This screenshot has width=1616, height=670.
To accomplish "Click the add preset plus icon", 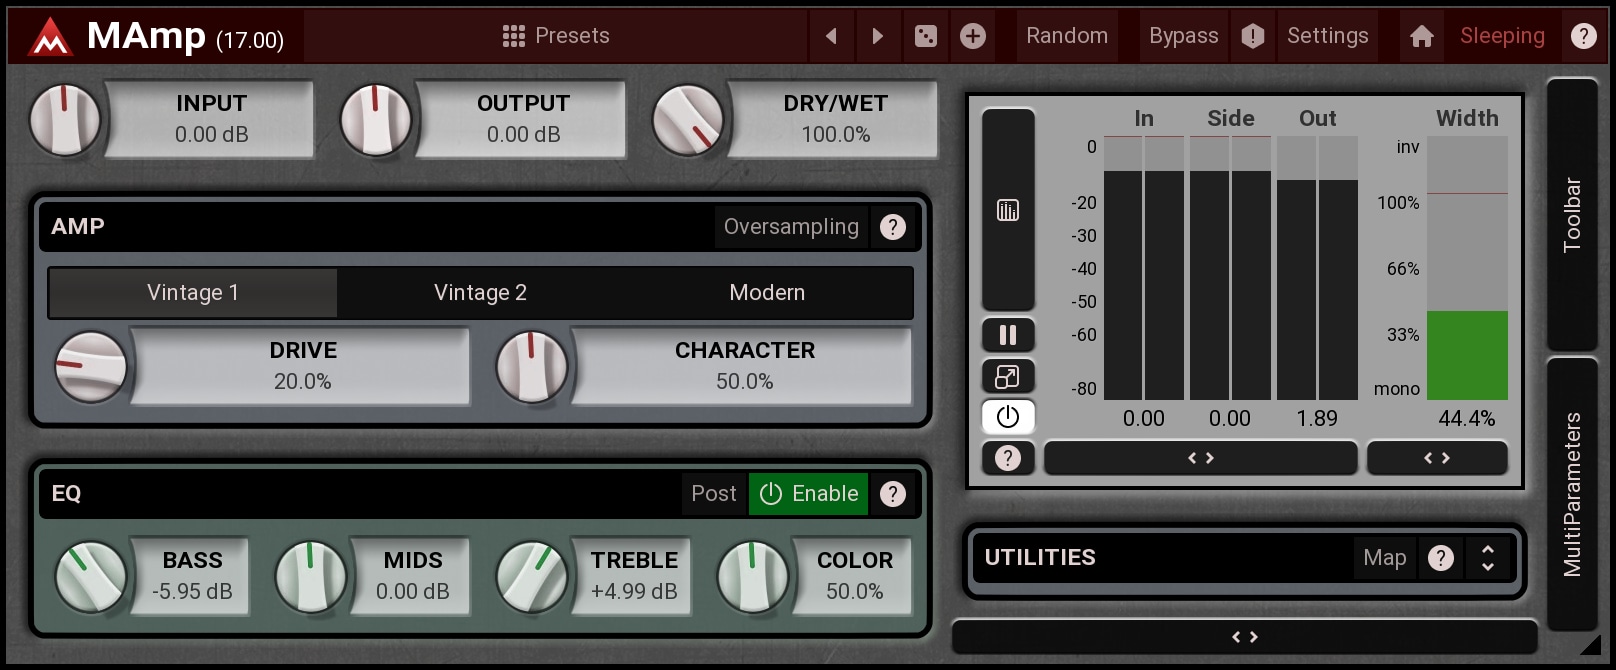I will tap(972, 37).
